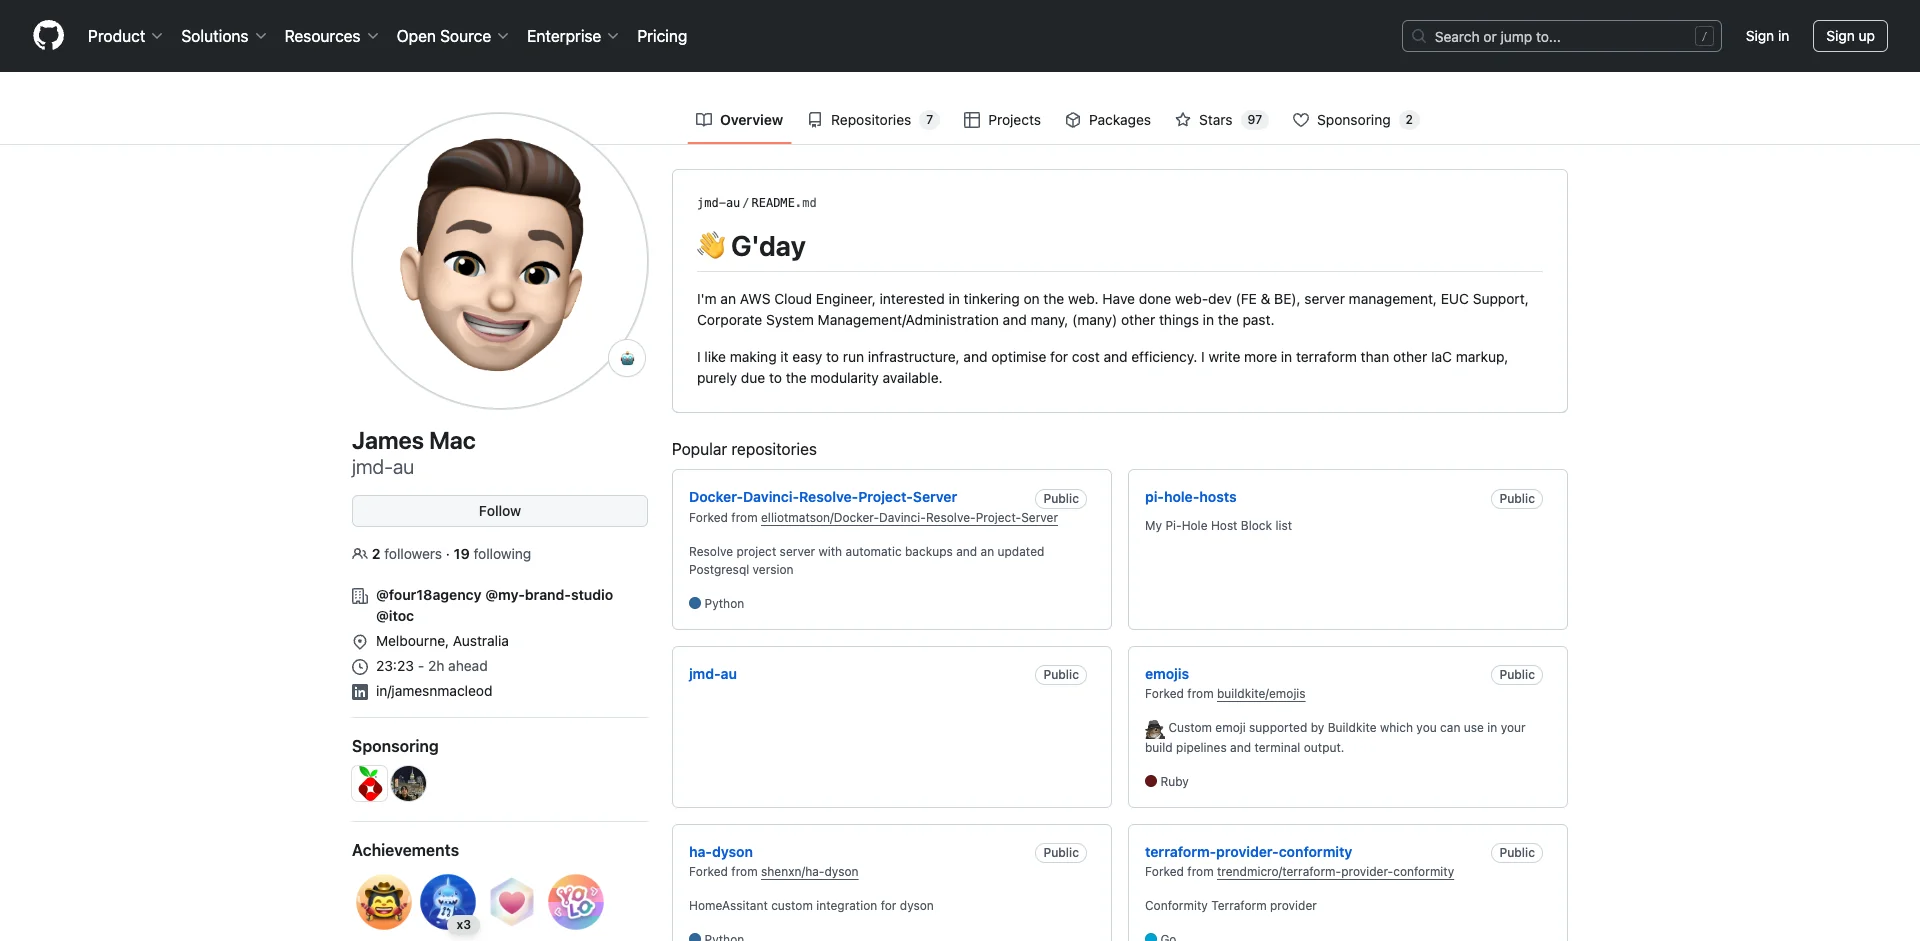The image size is (1920, 941).
Task: Click the James Mac profile avatar
Action: tap(500, 261)
